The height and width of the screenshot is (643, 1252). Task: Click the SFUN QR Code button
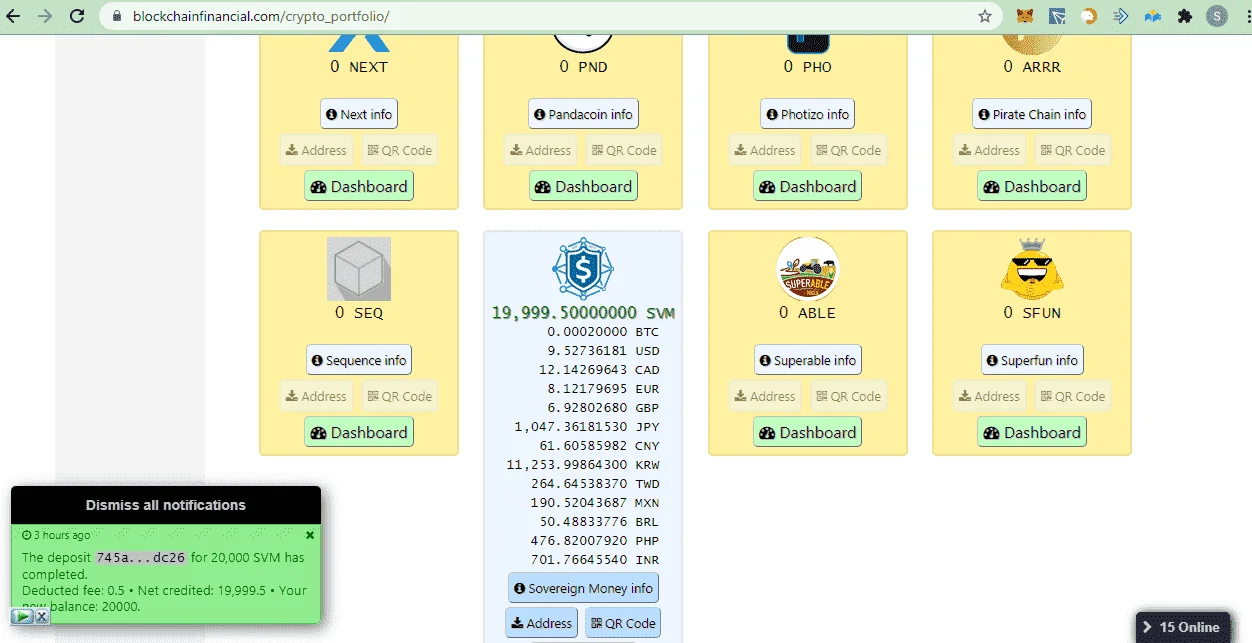pos(1072,396)
